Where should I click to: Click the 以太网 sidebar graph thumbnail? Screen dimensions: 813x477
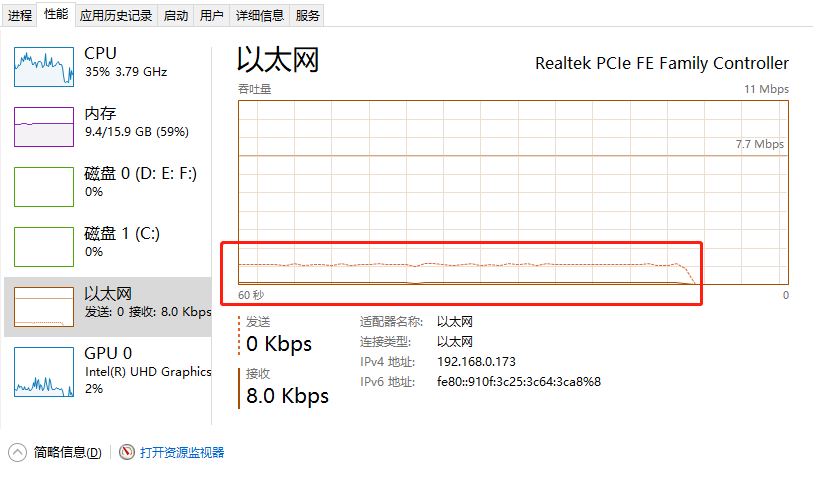coord(44,306)
